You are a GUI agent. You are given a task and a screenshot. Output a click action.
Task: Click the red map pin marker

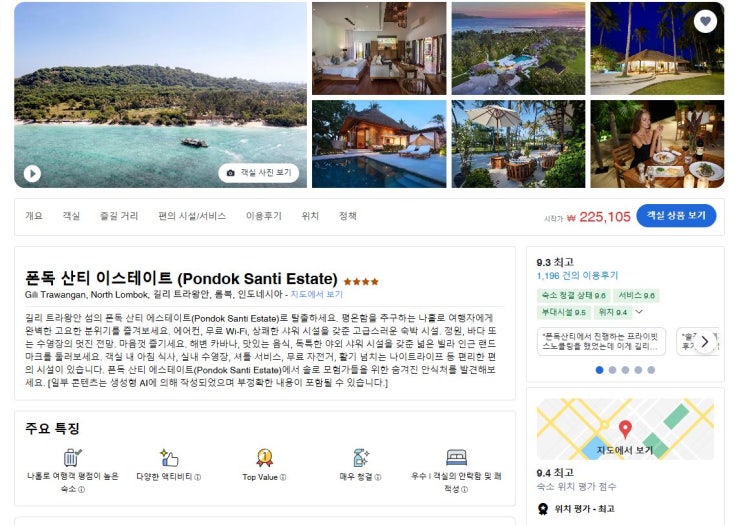625,429
